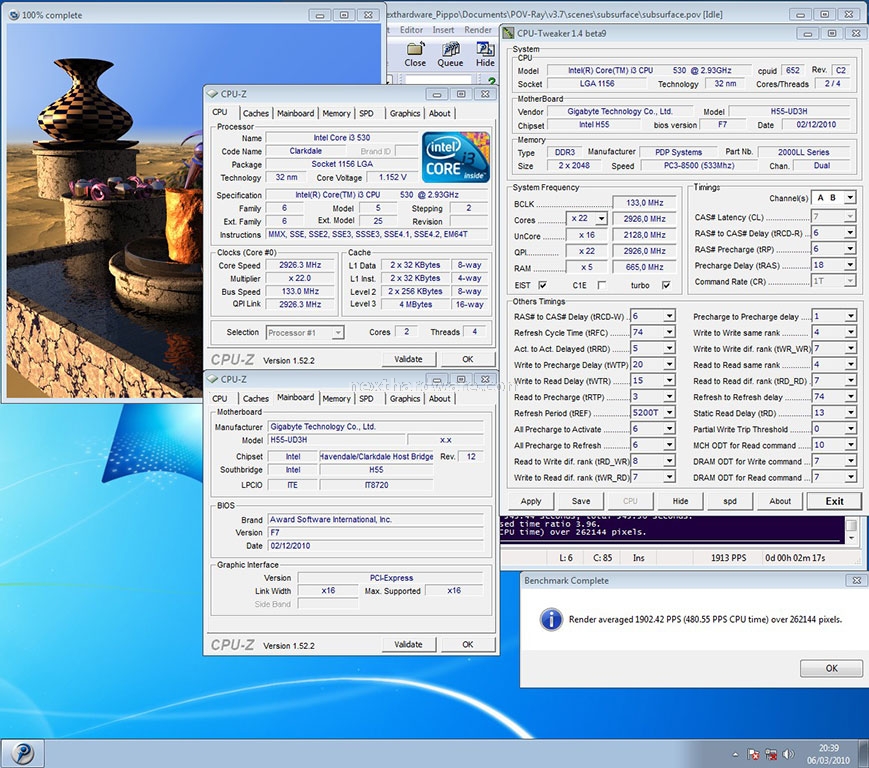Screen dimensions: 869x768
Task: Click the Windows Start orb
Action: point(22,753)
